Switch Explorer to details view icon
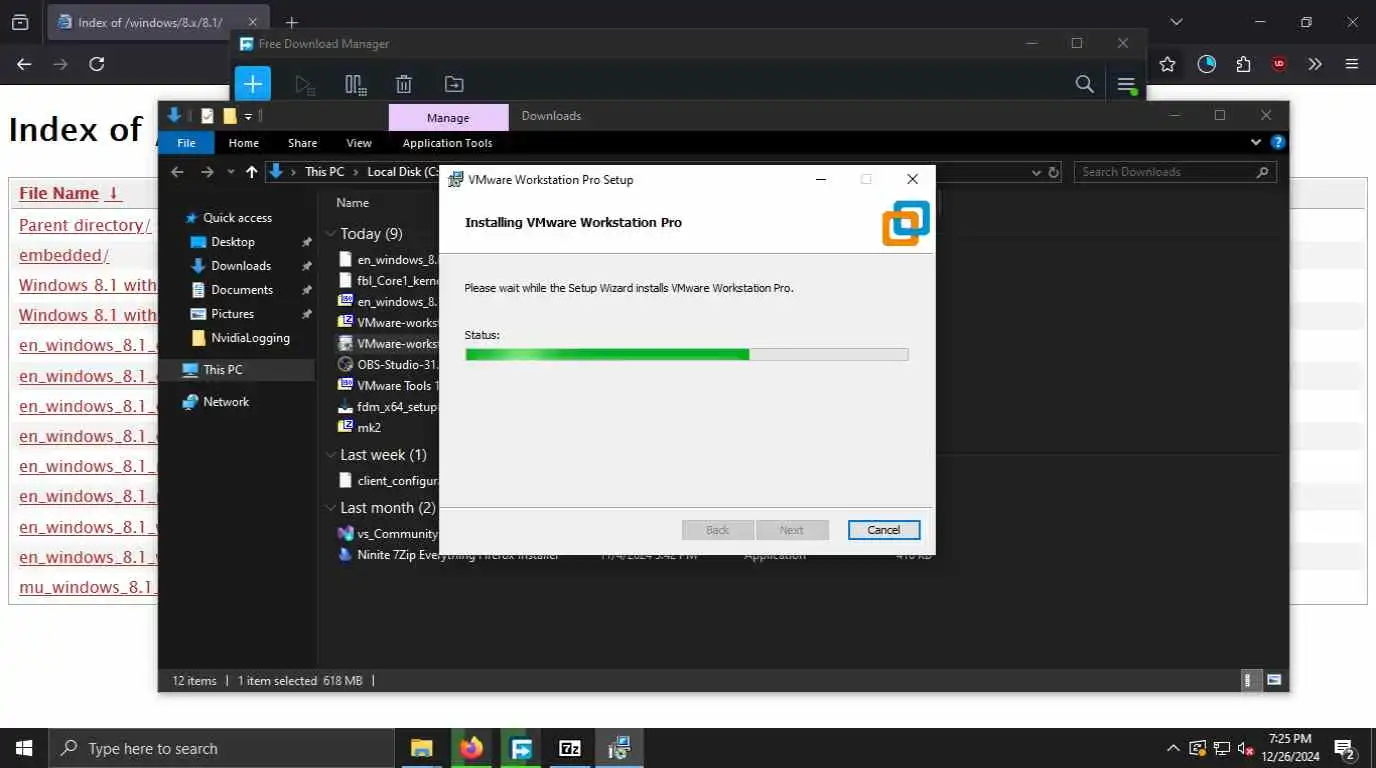Image resolution: width=1376 pixels, height=768 pixels. tap(1248, 680)
